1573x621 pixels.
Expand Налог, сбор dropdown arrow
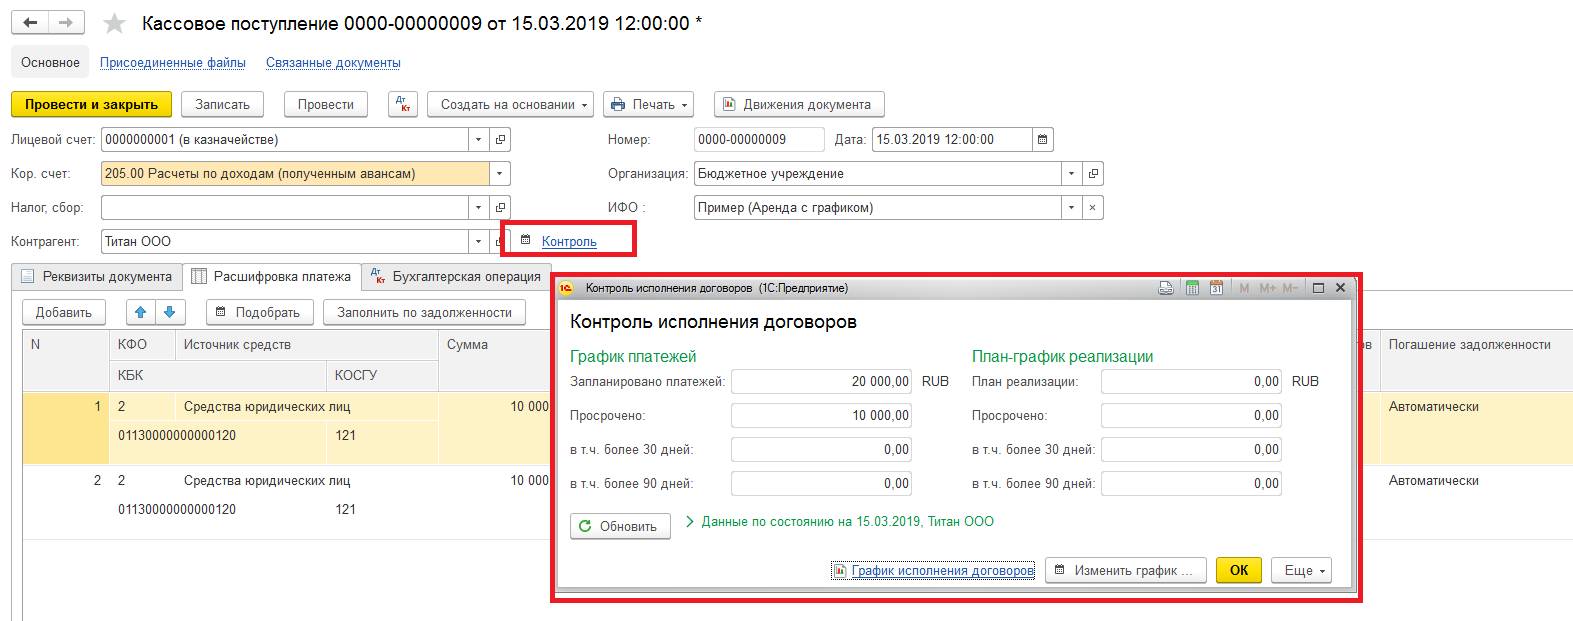478,208
